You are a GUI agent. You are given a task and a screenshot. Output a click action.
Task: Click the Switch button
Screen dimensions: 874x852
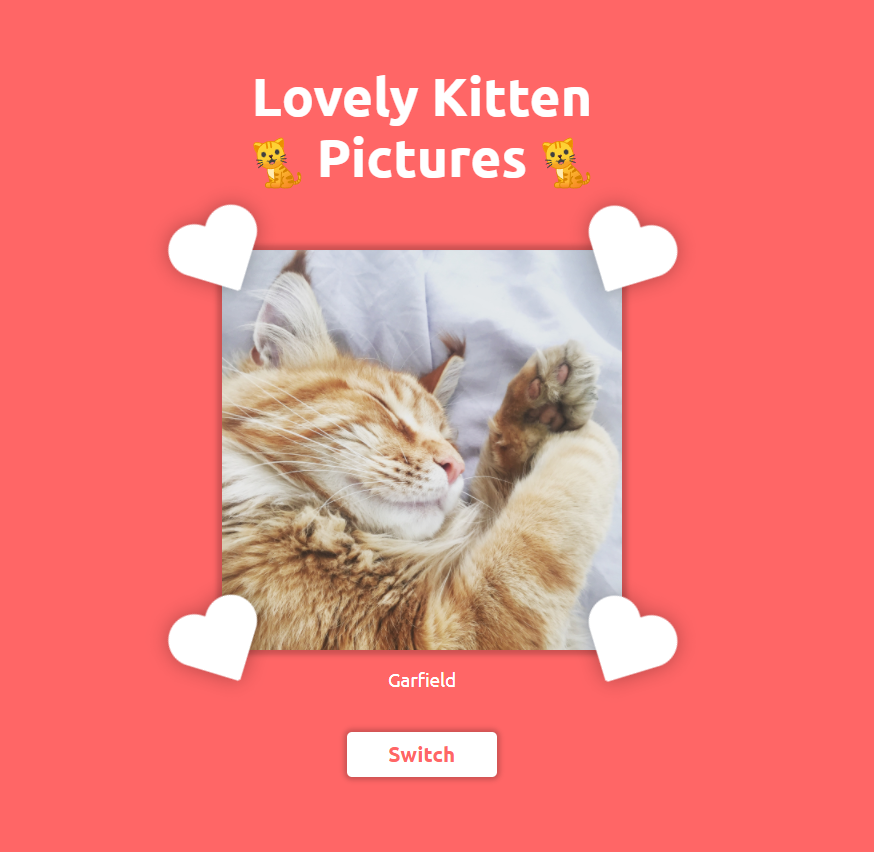[x=421, y=754]
